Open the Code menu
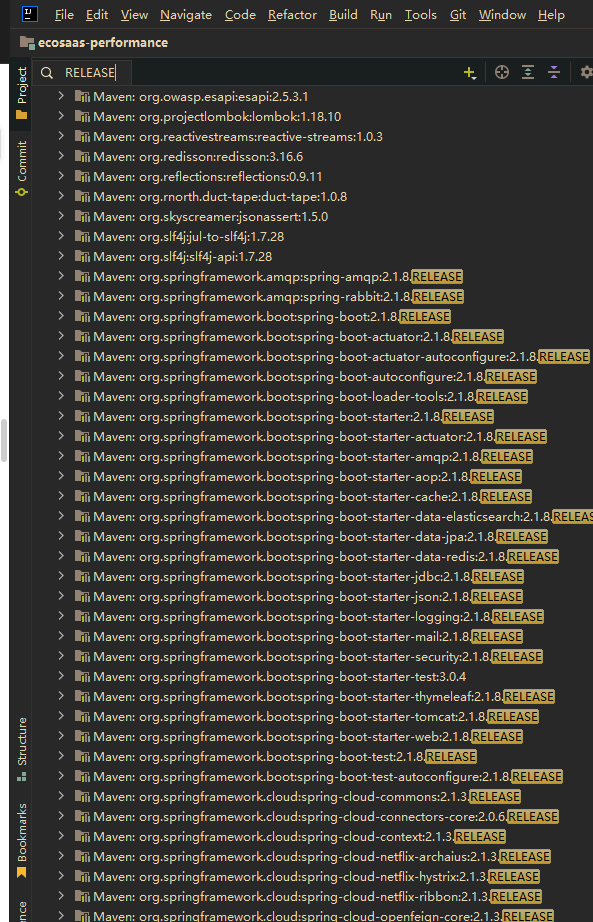The height and width of the screenshot is (922, 593). 240,15
